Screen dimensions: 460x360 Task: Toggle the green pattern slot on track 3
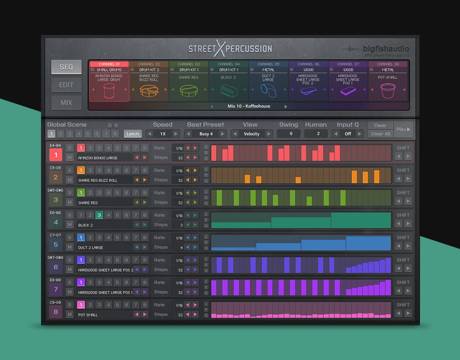(81, 193)
